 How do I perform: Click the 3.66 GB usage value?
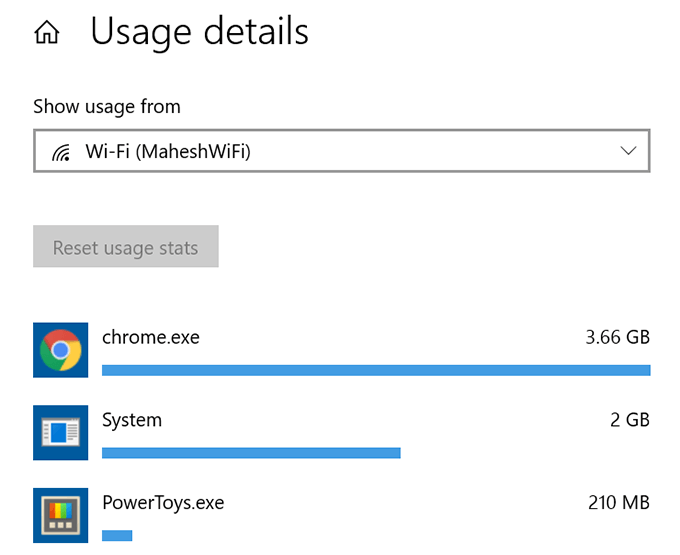tap(617, 338)
